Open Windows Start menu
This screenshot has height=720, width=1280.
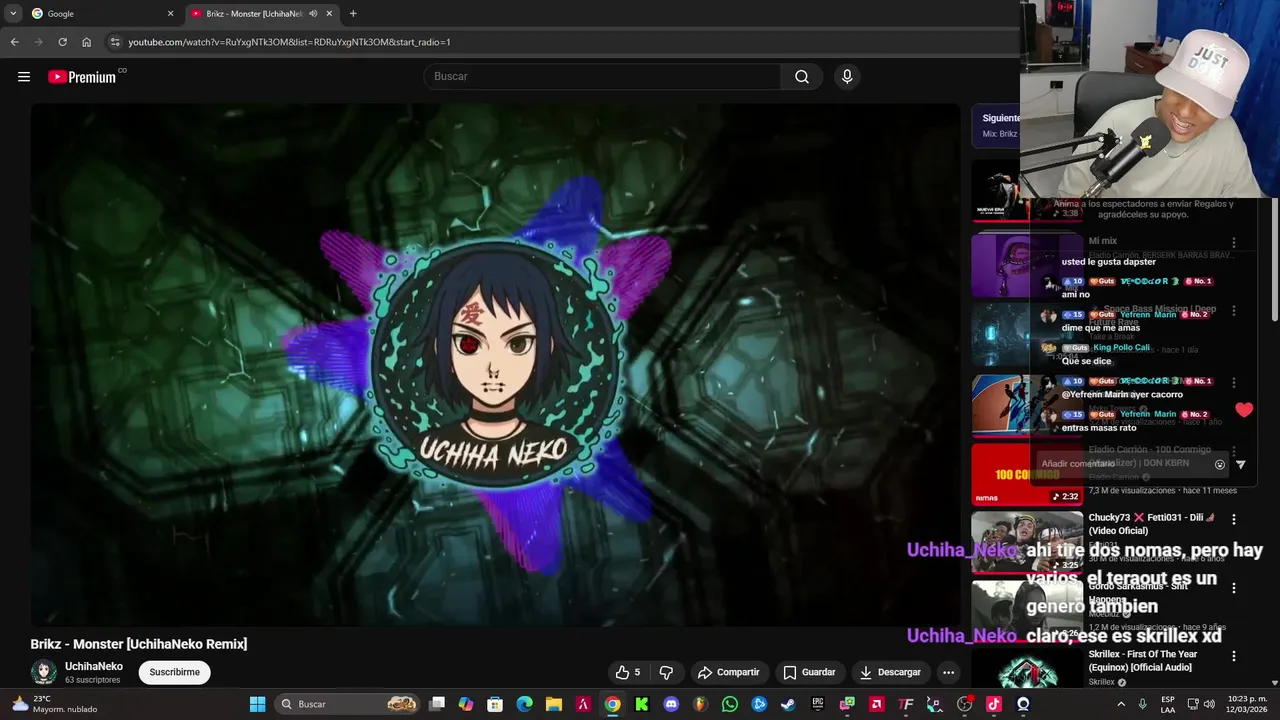[x=257, y=704]
